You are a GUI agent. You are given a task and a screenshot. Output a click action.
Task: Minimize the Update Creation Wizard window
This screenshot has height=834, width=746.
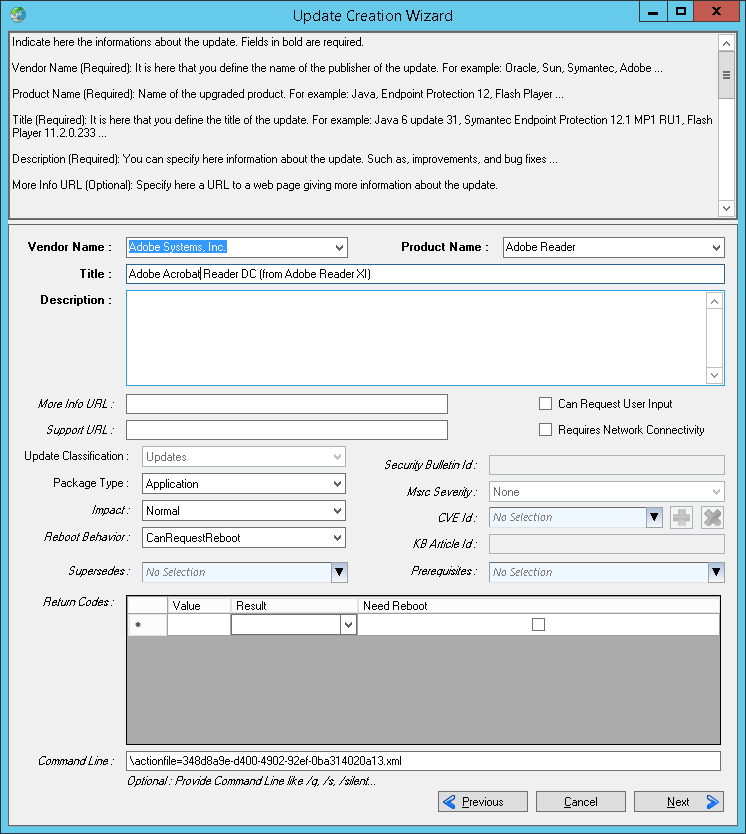point(653,12)
